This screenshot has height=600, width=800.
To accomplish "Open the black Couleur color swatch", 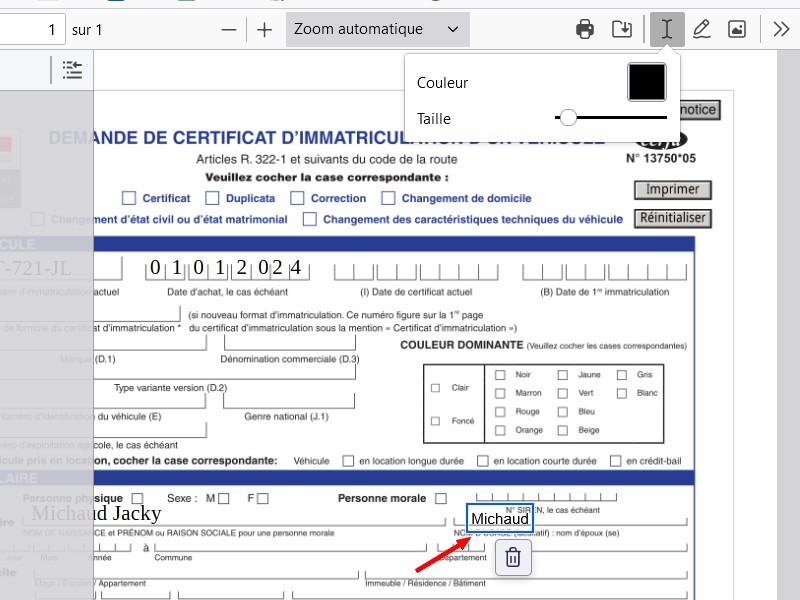I will coord(647,82).
